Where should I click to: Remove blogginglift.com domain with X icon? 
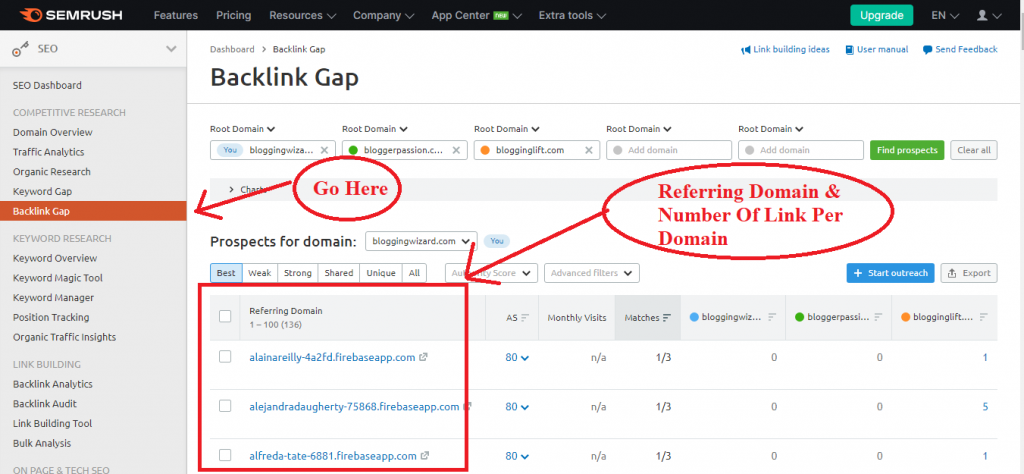pos(588,150)
